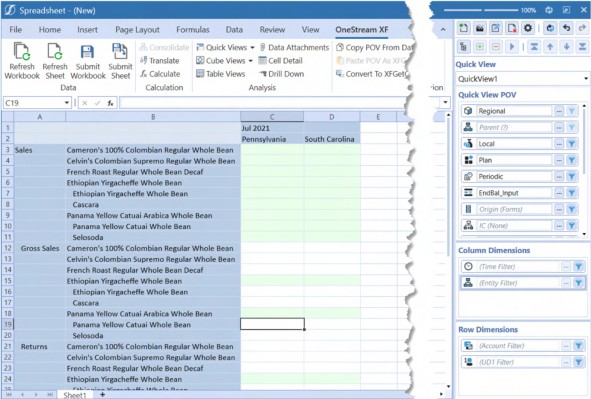Image resolution: width=591 pixels, height=399 pixels.
Task: Click the Quick View refresh icon
Action: click(550, 28)
